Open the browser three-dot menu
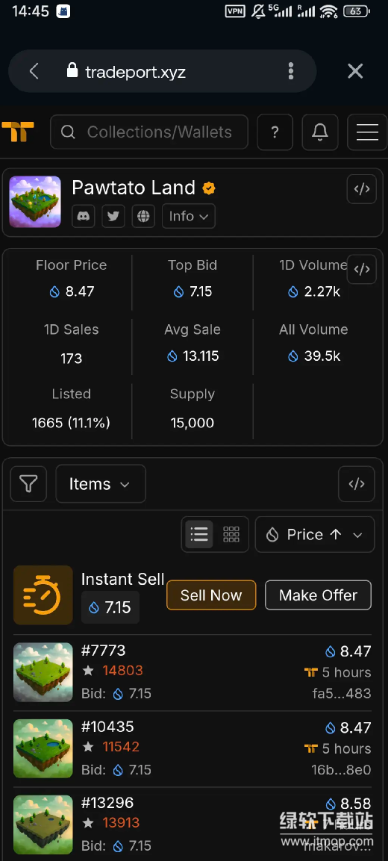Viewport: 388px width, 861px height. click(x=291, y=71)
